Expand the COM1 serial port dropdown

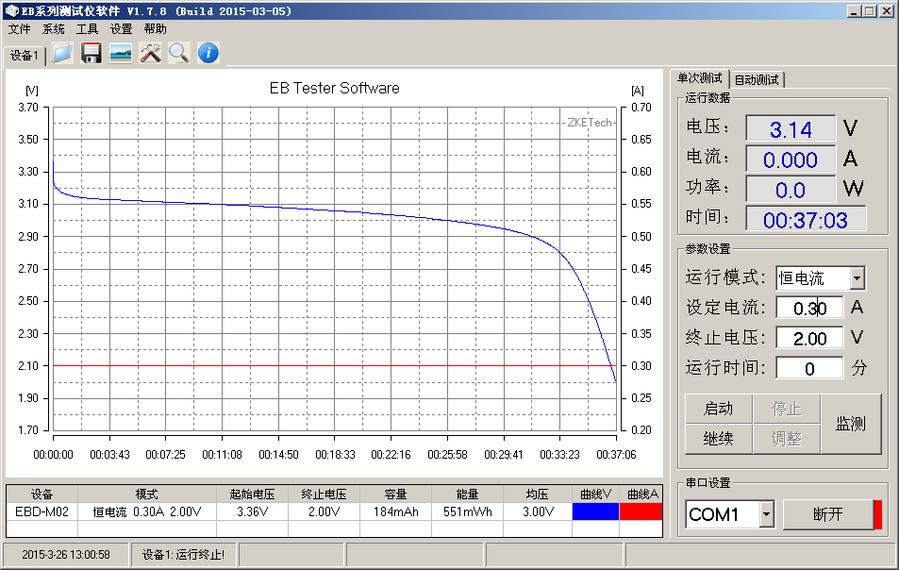point(766,515)
